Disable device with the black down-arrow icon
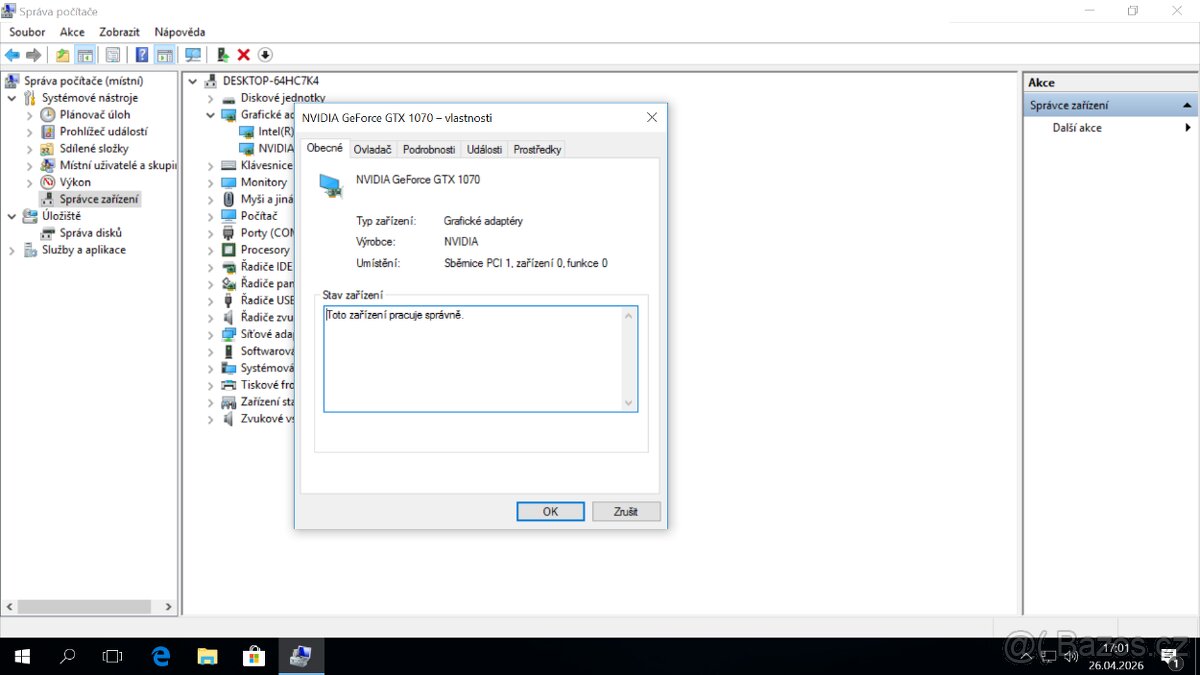The width and height of the screenshot is (1200, 675). [265, 55]
